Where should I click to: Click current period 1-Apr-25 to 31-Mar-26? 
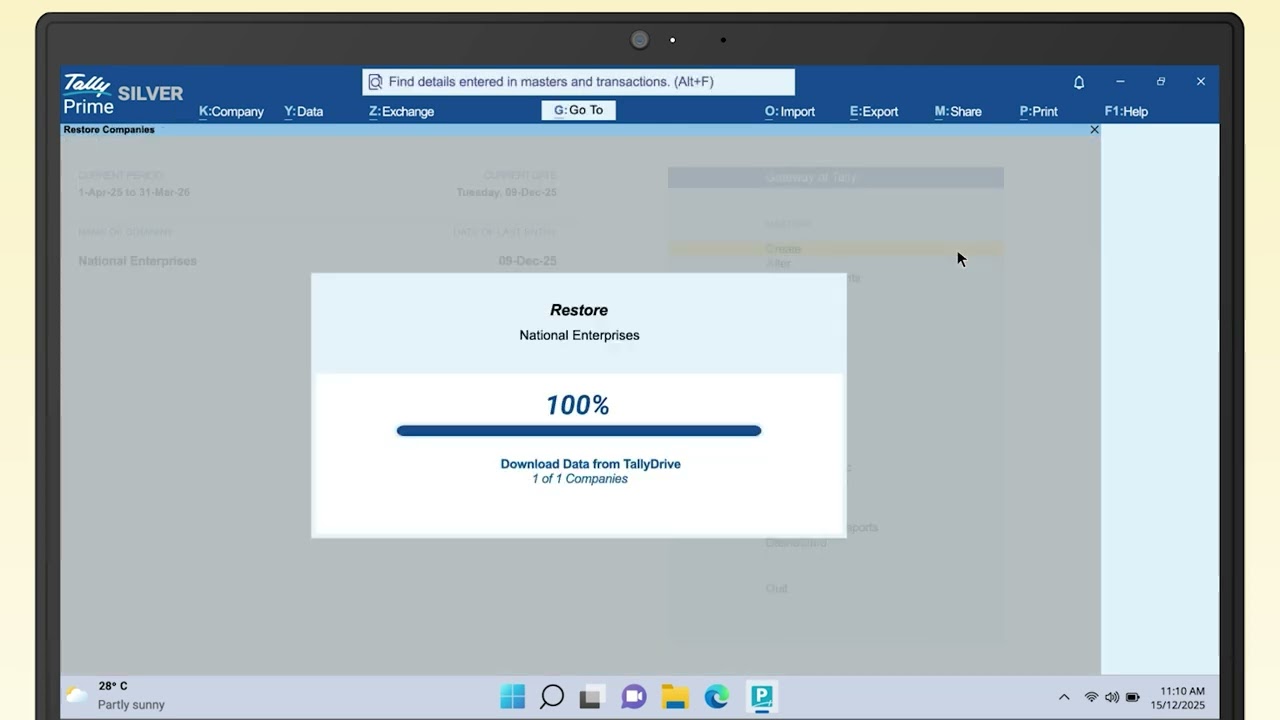pyautogui.click(x=134, y=192)
